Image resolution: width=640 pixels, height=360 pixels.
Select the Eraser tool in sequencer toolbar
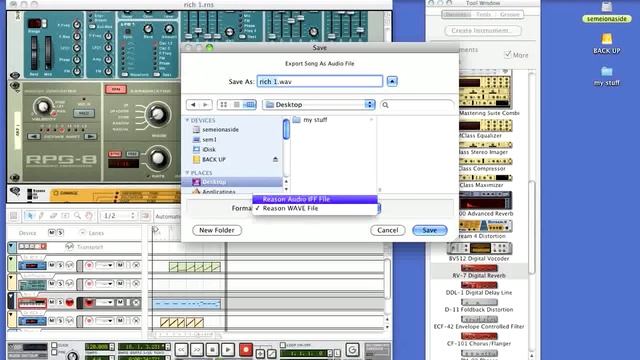tap(53, 216)
